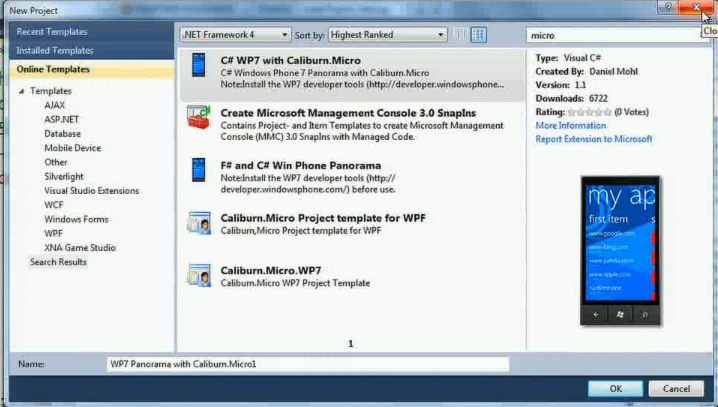Select the C# WP7 with Caliburn.Micro phone icon
The width and height of the screenshot is (718, 407).
[199, 65]
